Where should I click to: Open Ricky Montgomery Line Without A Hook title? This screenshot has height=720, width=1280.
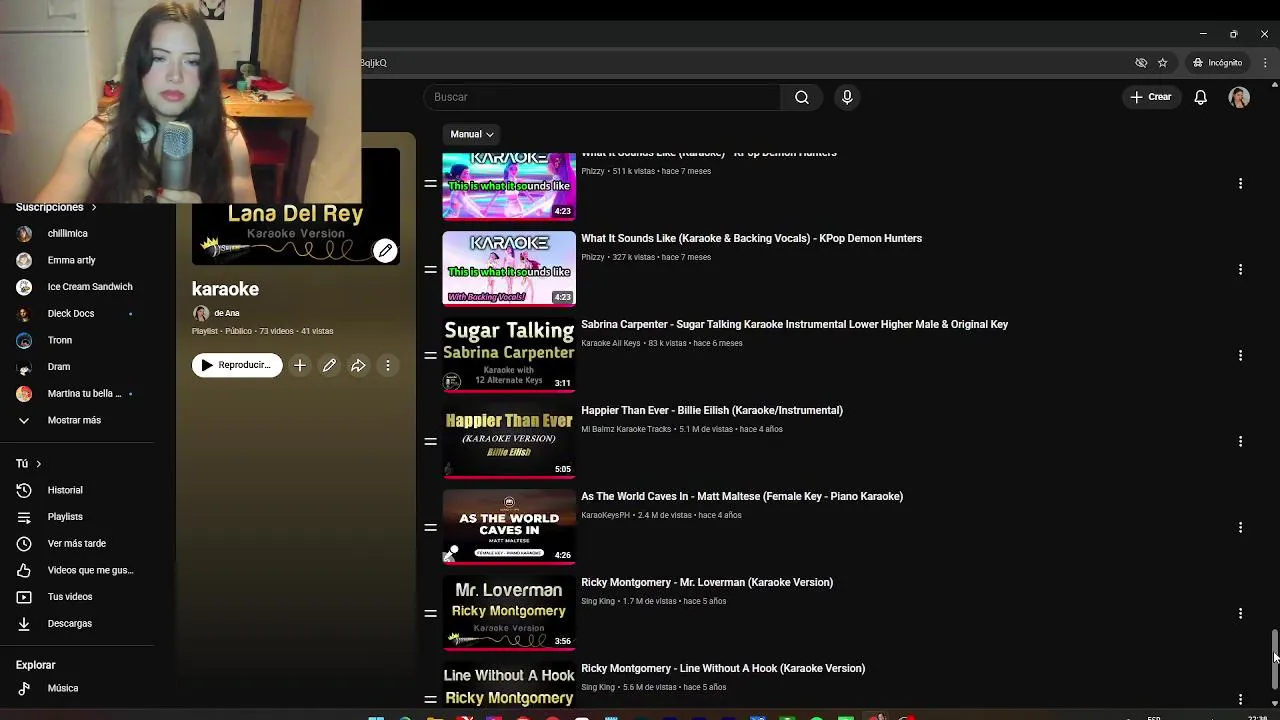pyautogui.click(x=723, y=668)
